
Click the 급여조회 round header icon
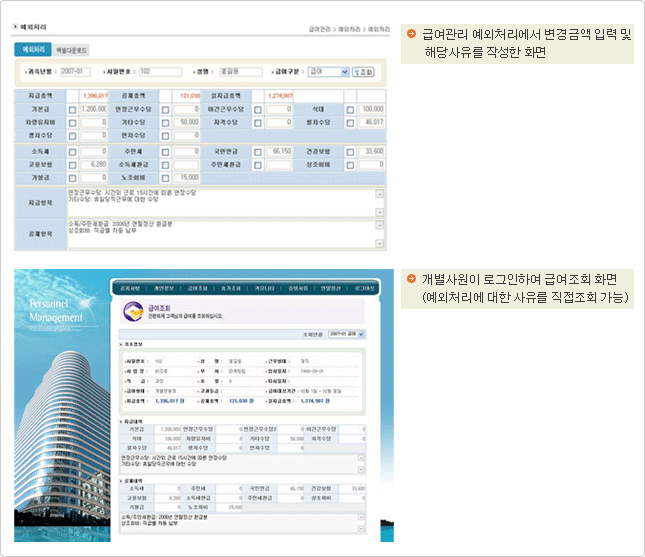click(x=133, y=312)
